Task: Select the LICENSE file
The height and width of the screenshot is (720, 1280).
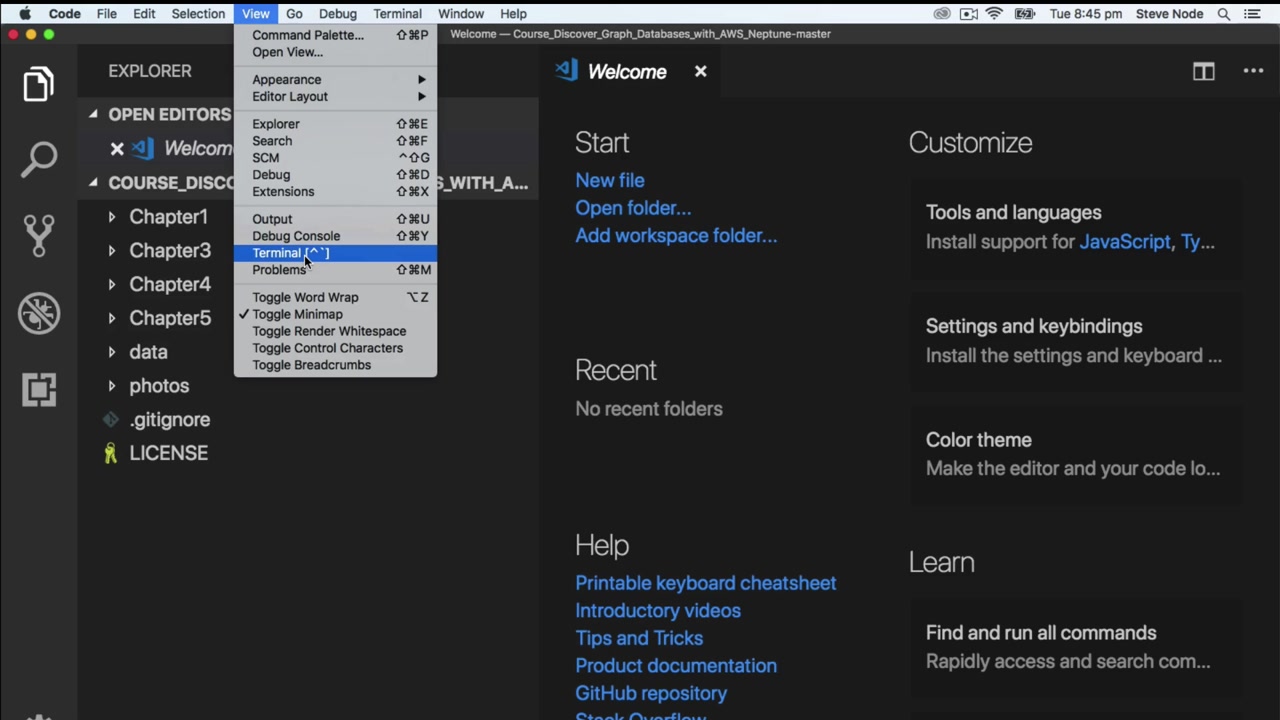Action: pos(168,453)
